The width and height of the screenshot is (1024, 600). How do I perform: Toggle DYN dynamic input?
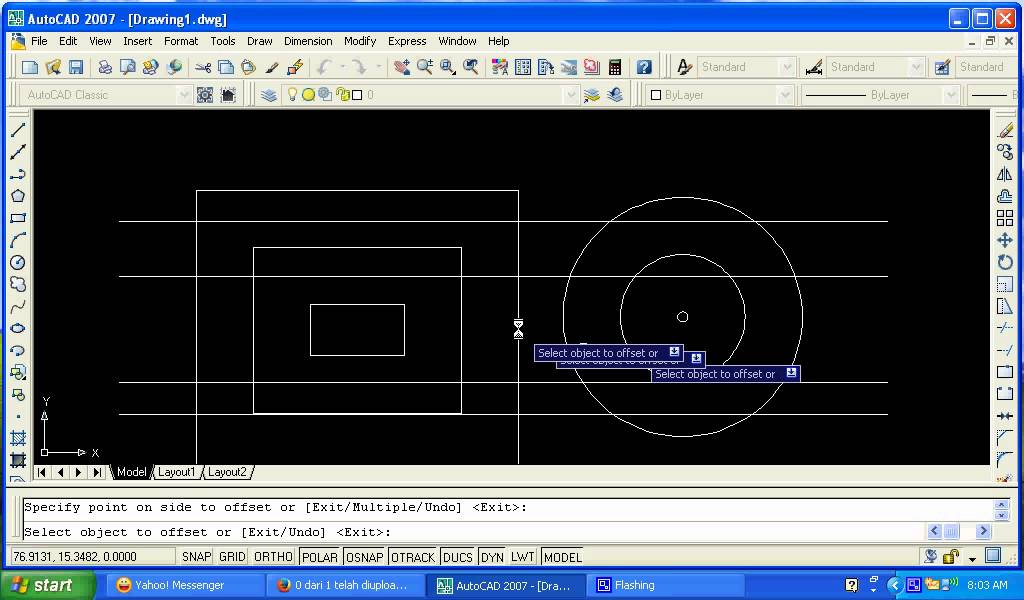click(x=492, y=557)
